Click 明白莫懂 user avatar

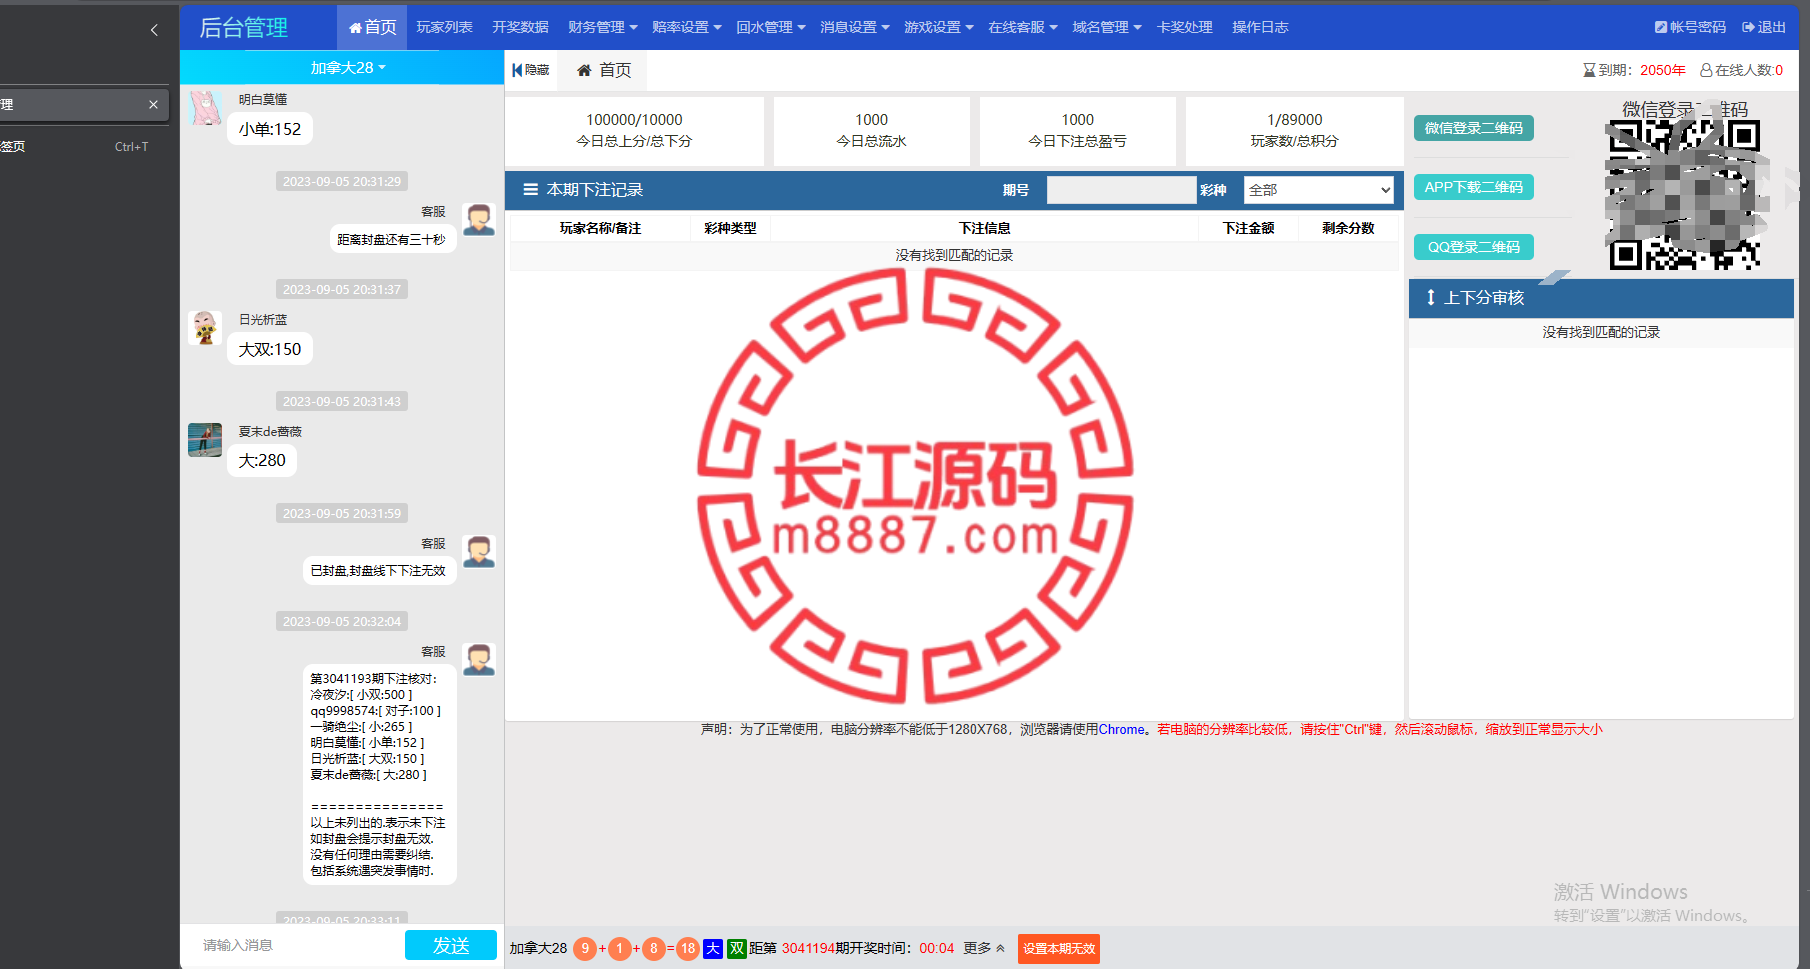tap(205, 108)
